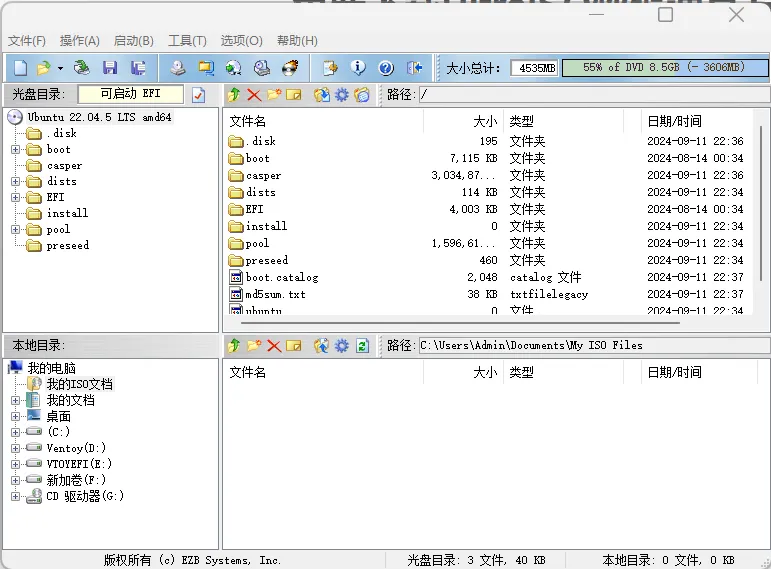Screen dimensions: 771x569
Task: Click the green Refresh icon in local toolbar
Action: click(362, 346)
